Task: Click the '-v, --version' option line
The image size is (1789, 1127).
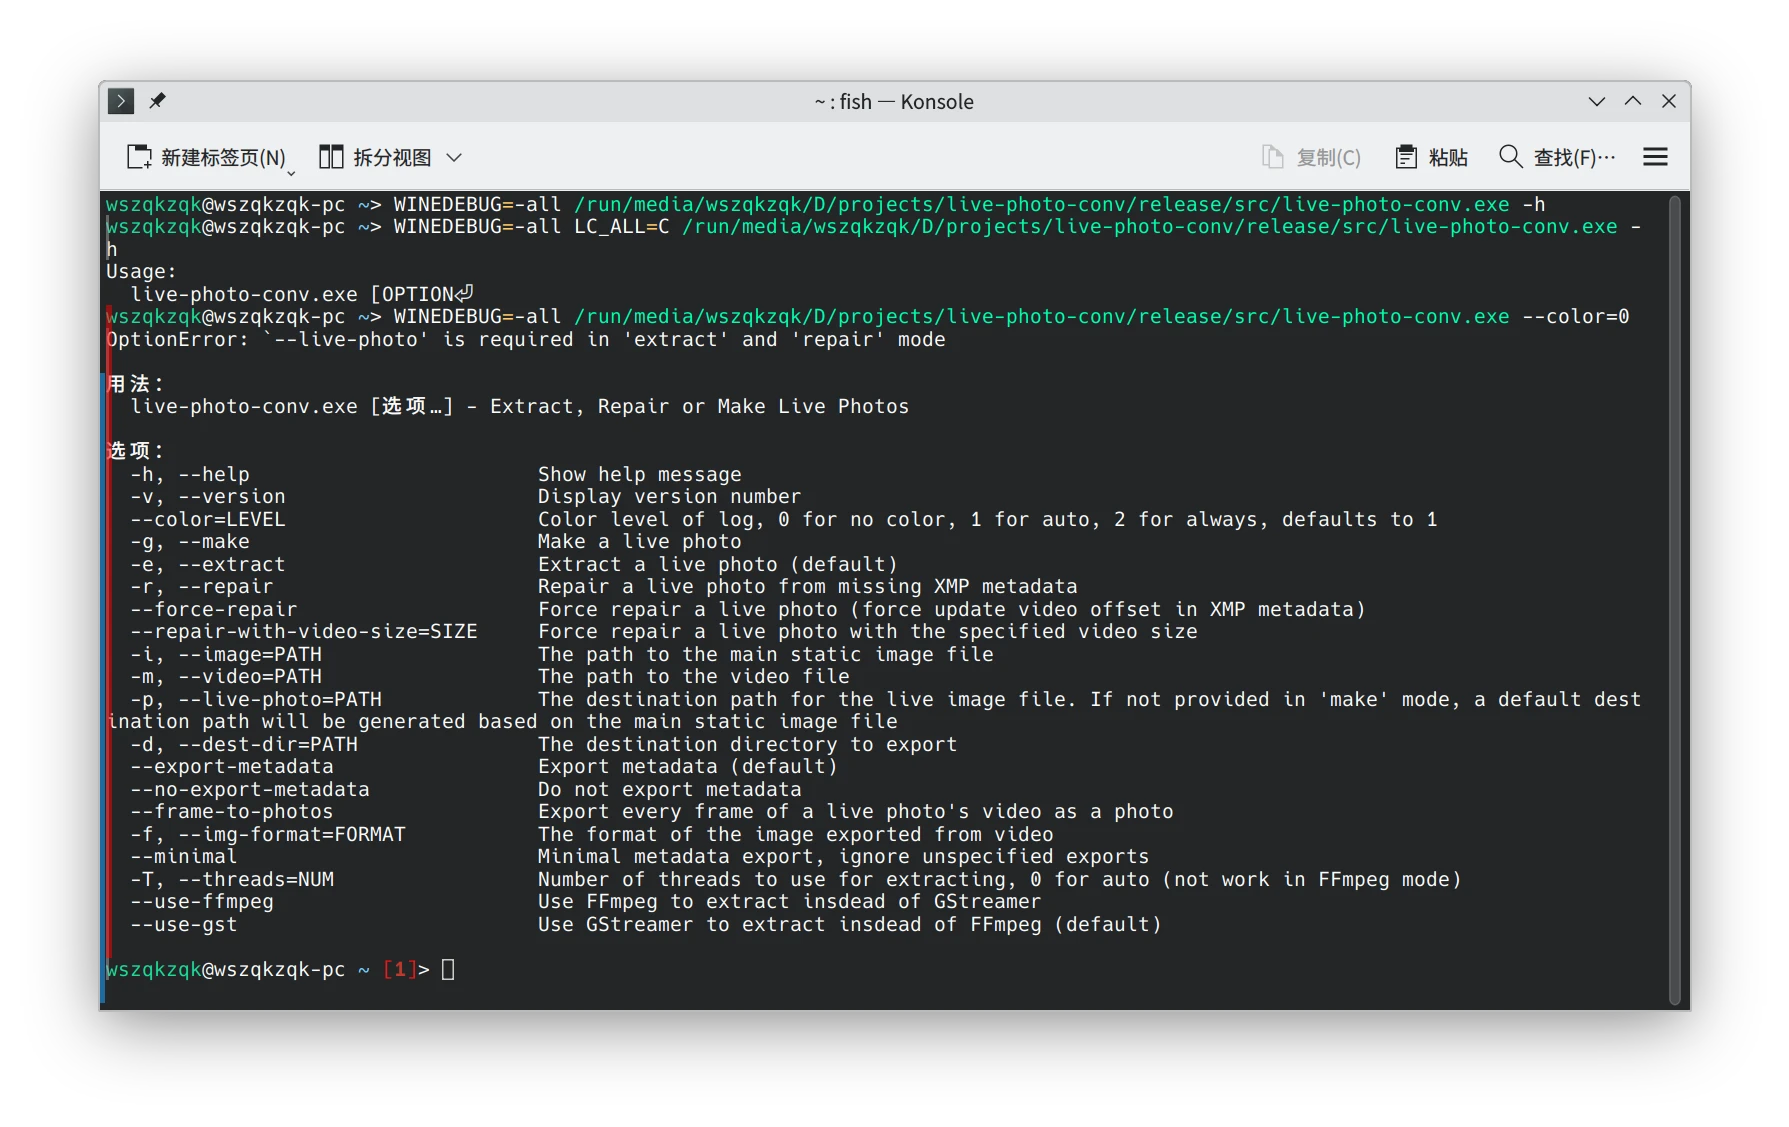Action: tap(208, 496)
